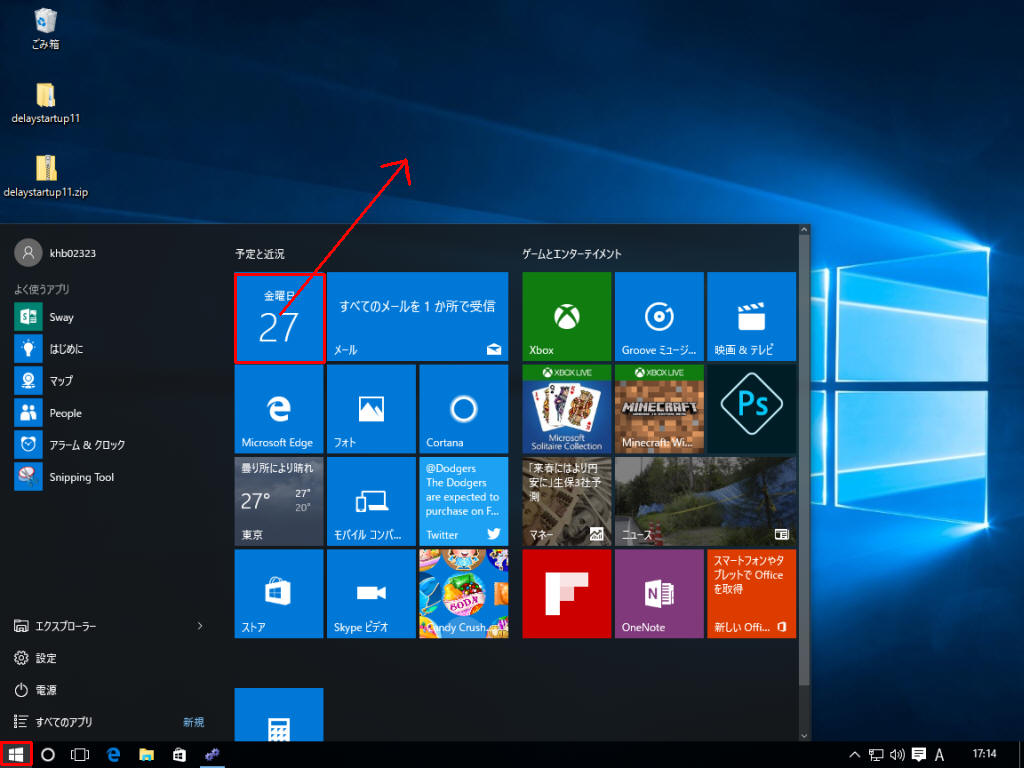Launch Sway from most used apps
The height and width of the screenshot is (768, 1024).
pos(111,317)
